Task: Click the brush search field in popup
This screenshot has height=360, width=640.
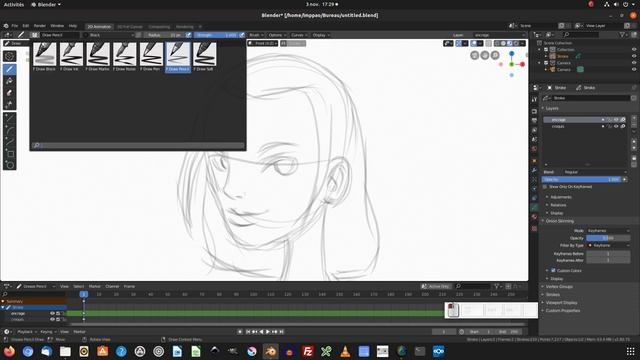Action: click(x=138, y=145)
